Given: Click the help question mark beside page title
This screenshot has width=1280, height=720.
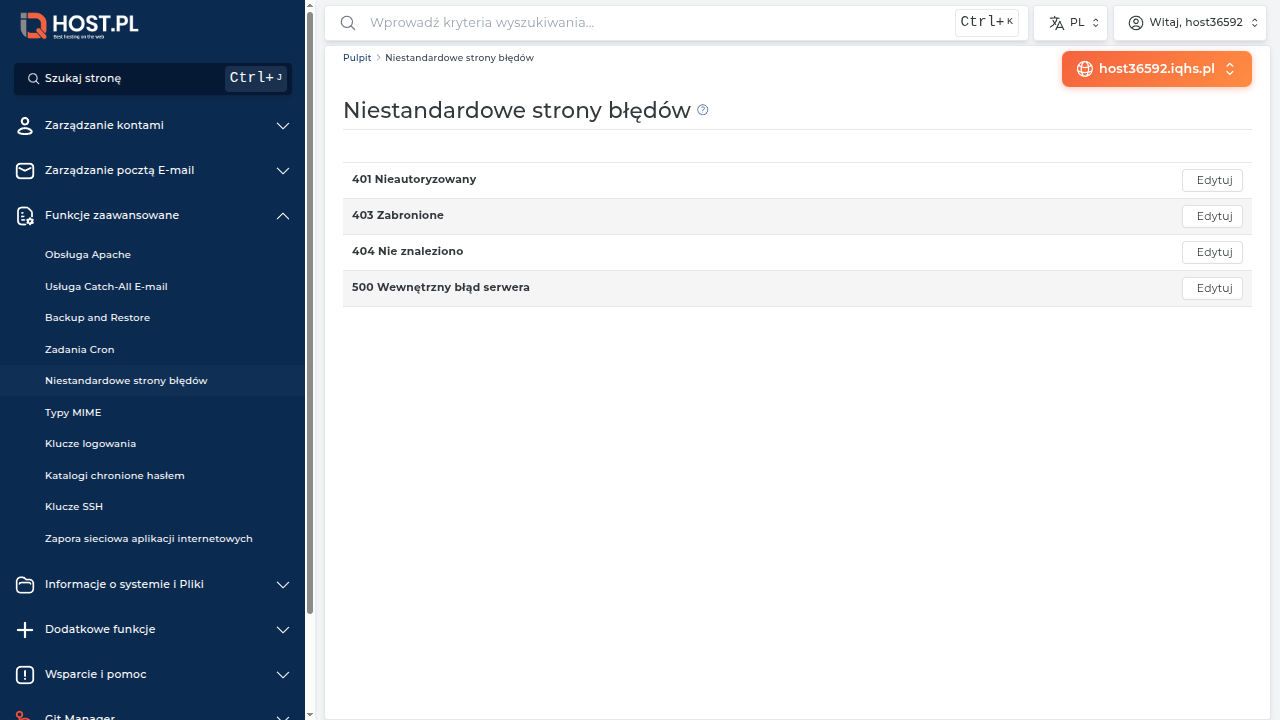Looking at the screenshot, I should [703, 110].
